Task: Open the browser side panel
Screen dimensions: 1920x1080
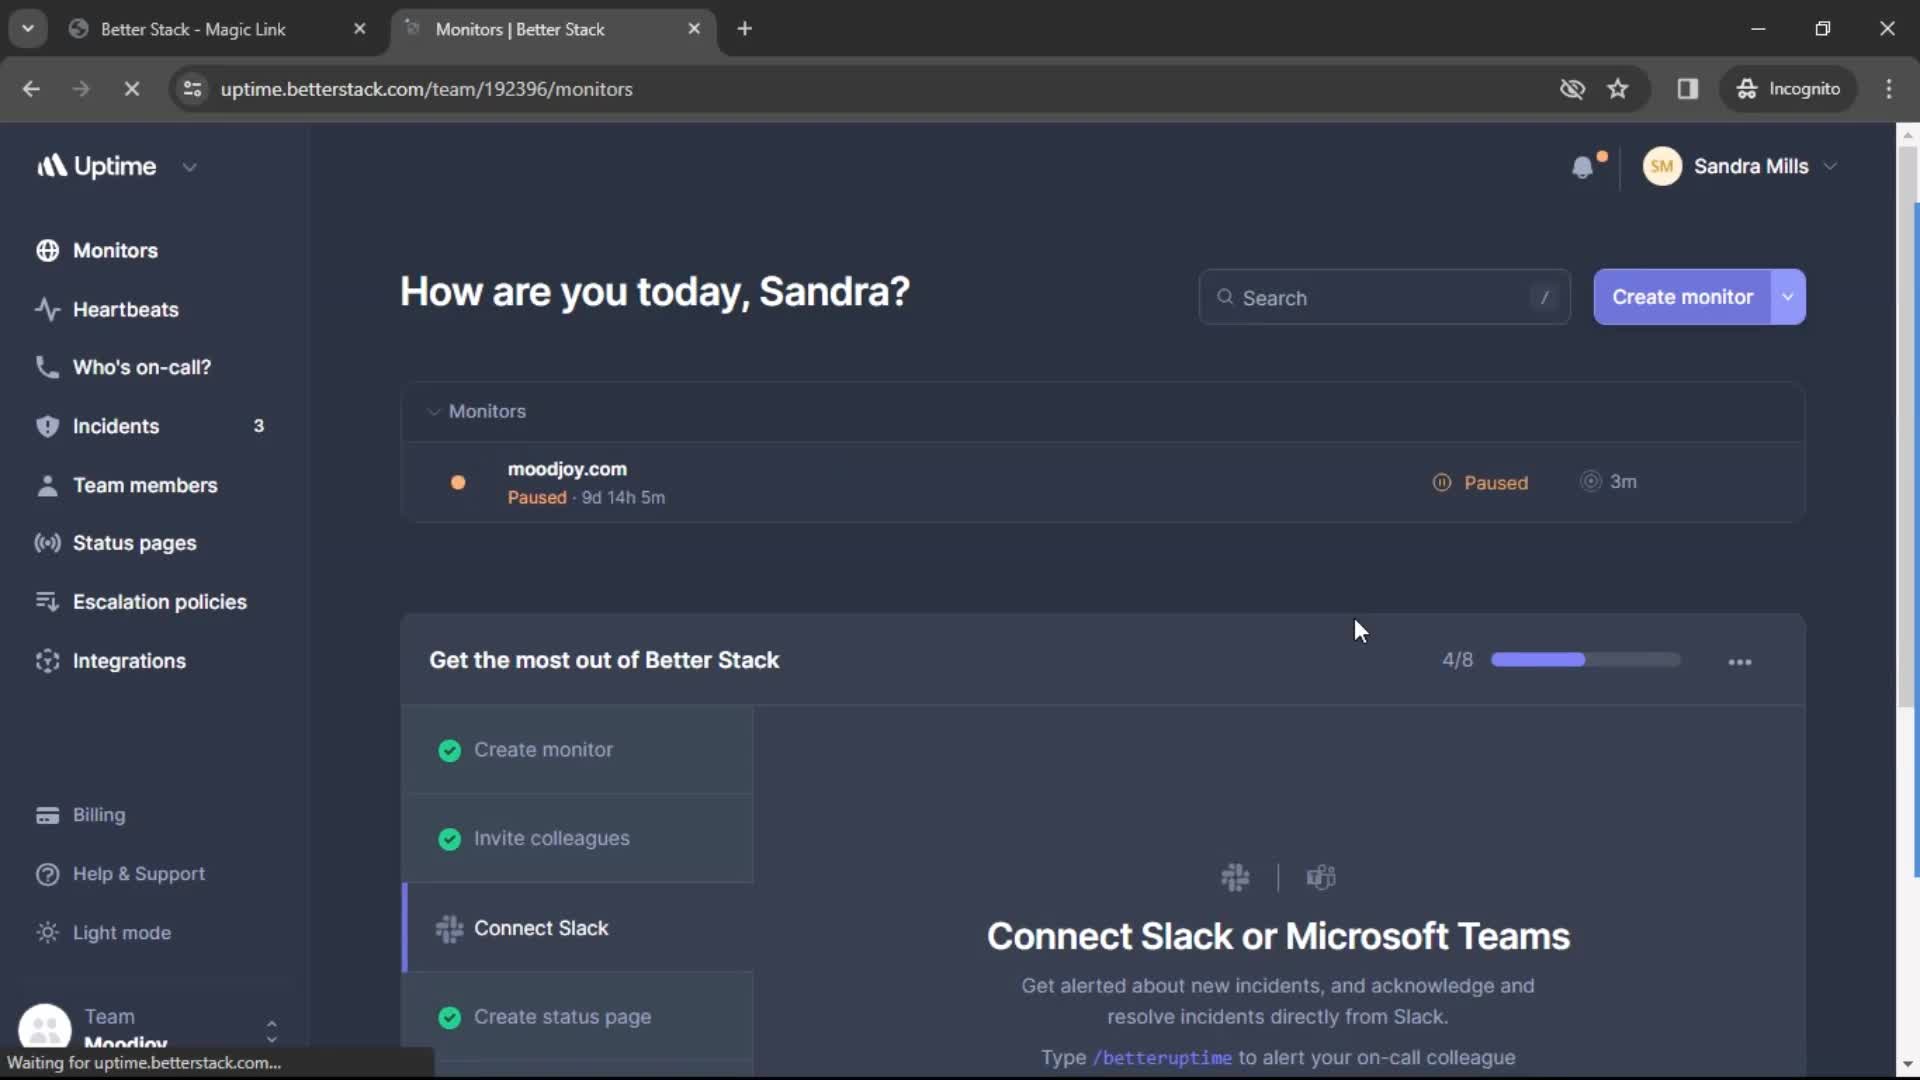Action: pyautogui.click(x=1688, y=89)
